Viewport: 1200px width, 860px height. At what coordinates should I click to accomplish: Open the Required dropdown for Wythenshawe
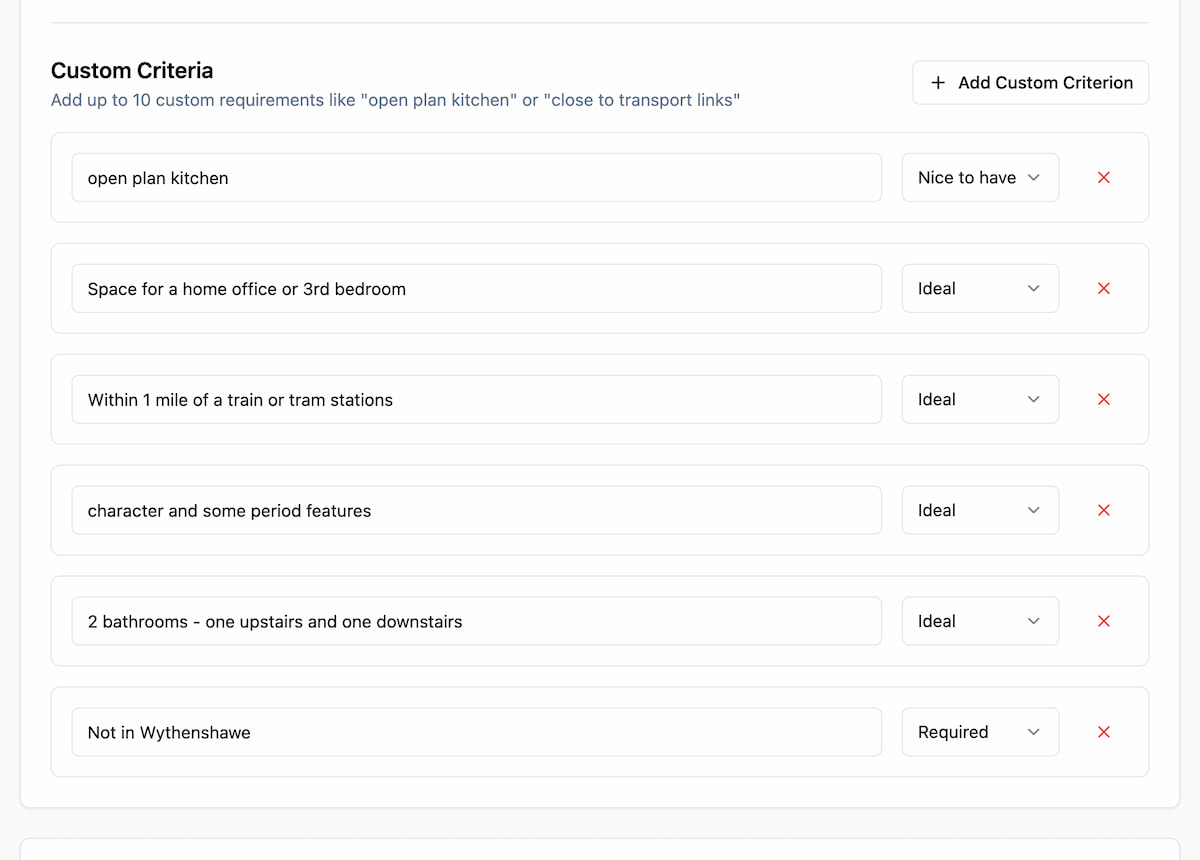click(x=979, y=733)
